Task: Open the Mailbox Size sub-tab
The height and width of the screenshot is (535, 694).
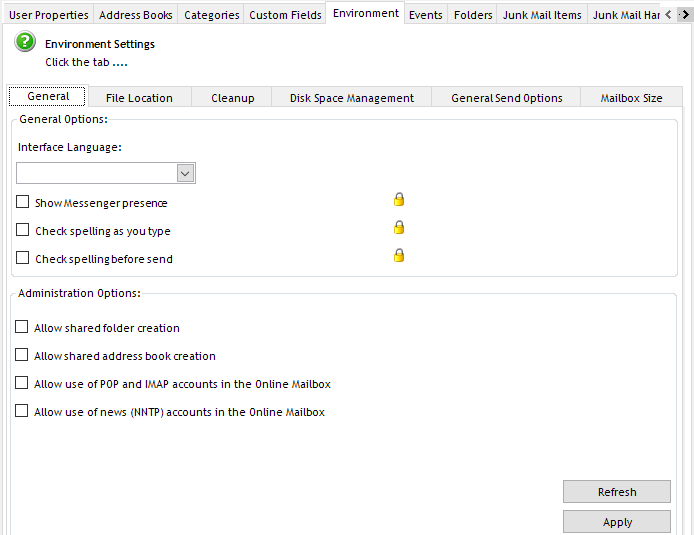Action: 631,98
